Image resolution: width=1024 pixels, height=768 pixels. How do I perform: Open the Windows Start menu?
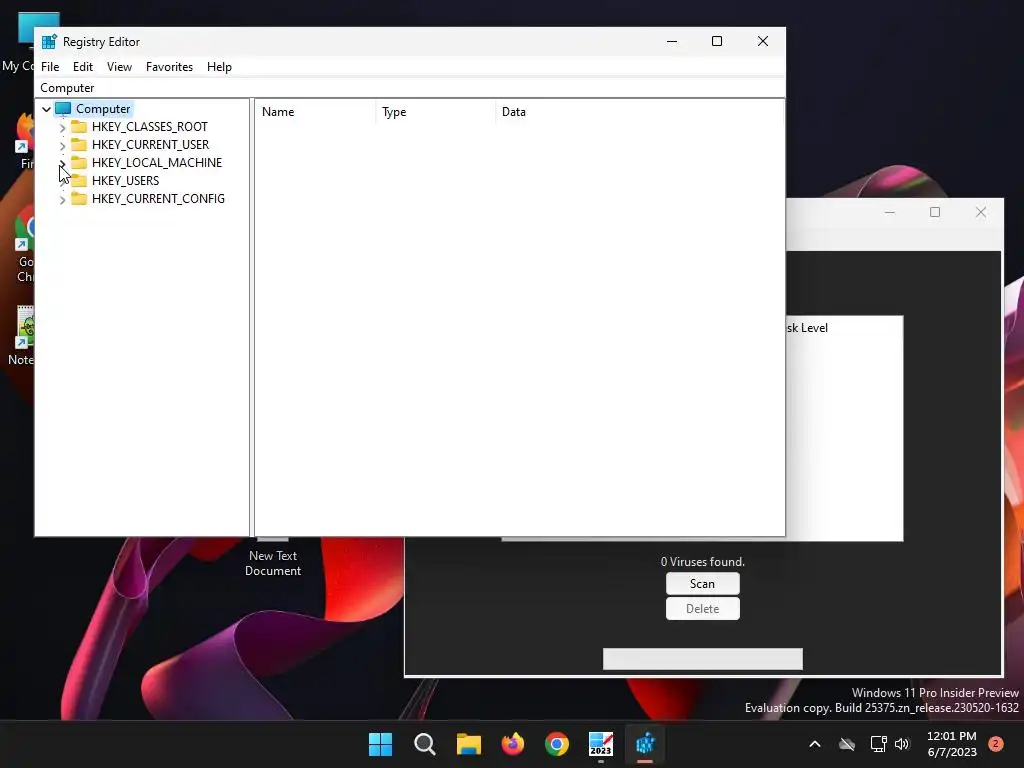click(381, 744)
